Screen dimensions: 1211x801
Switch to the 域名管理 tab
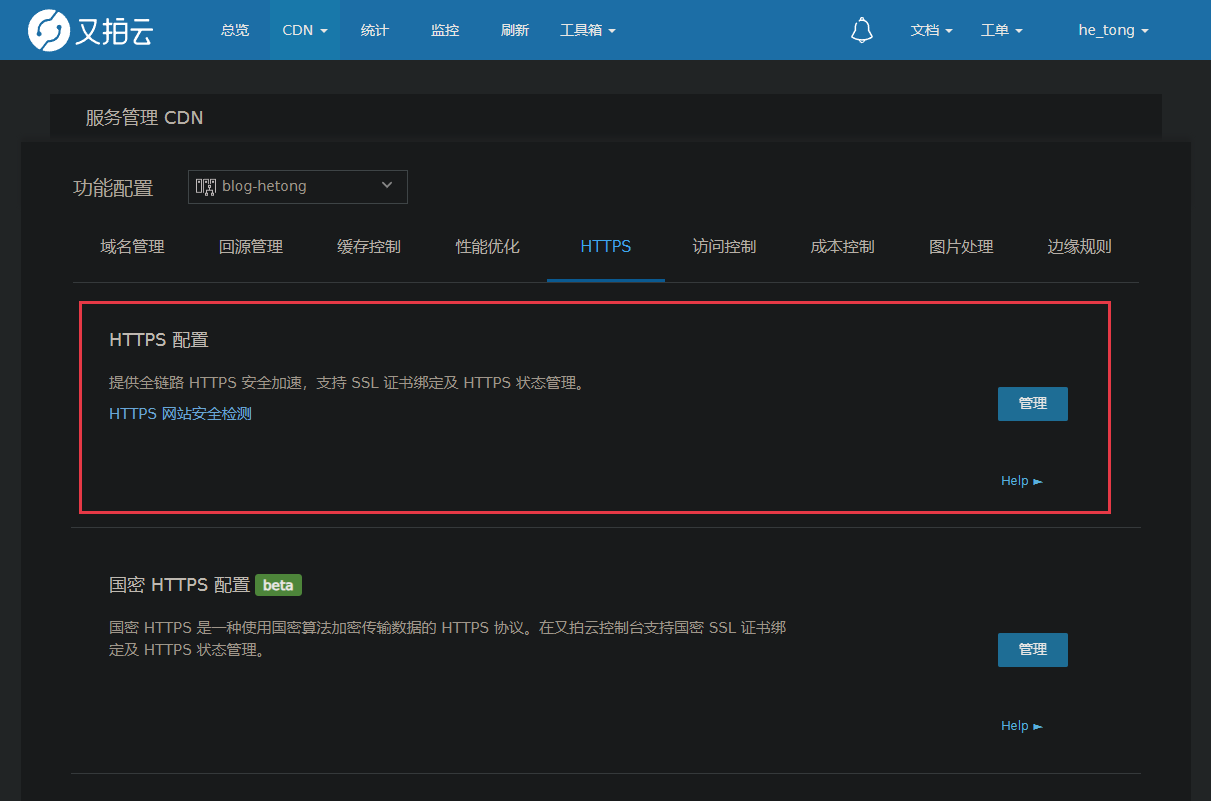pyautogui.click(x=132, y=246)
